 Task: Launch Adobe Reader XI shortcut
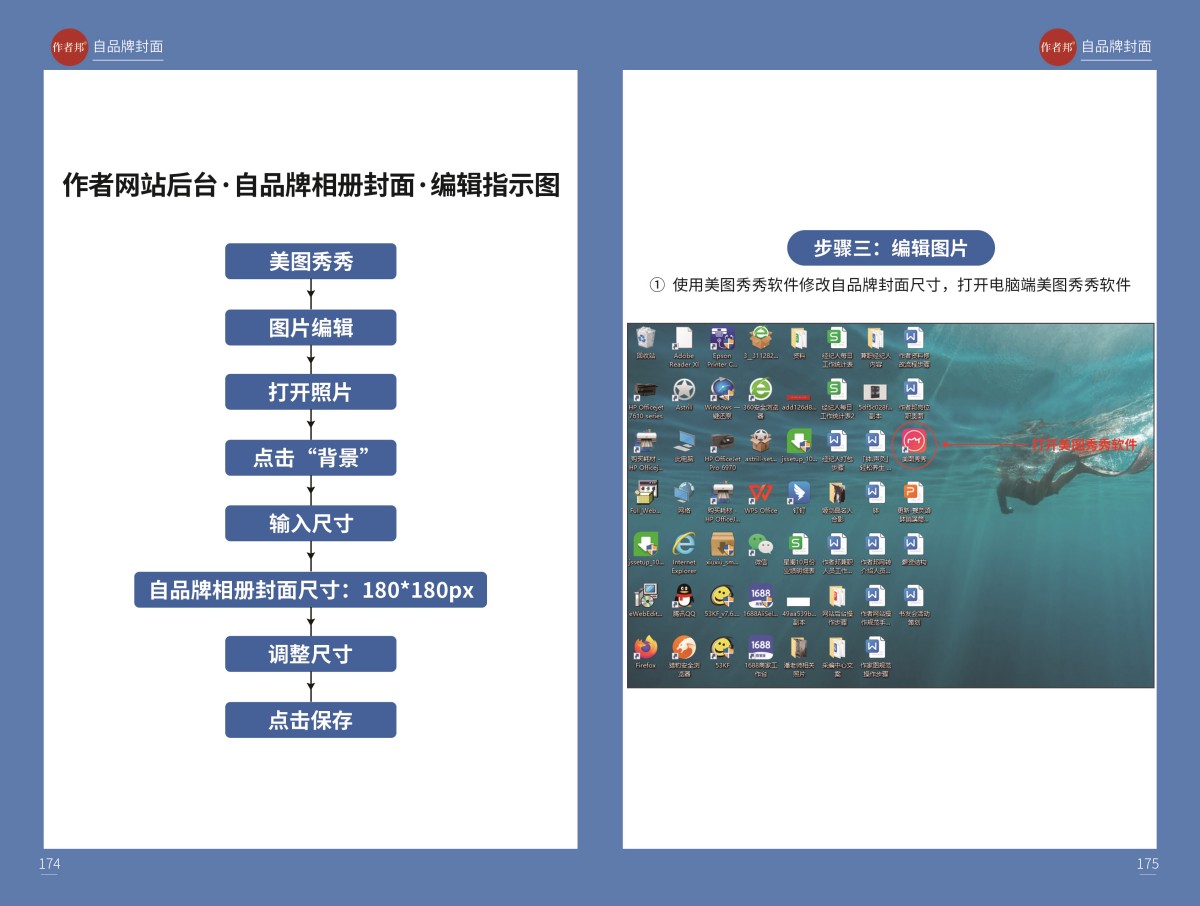click(x=683, y=339)
